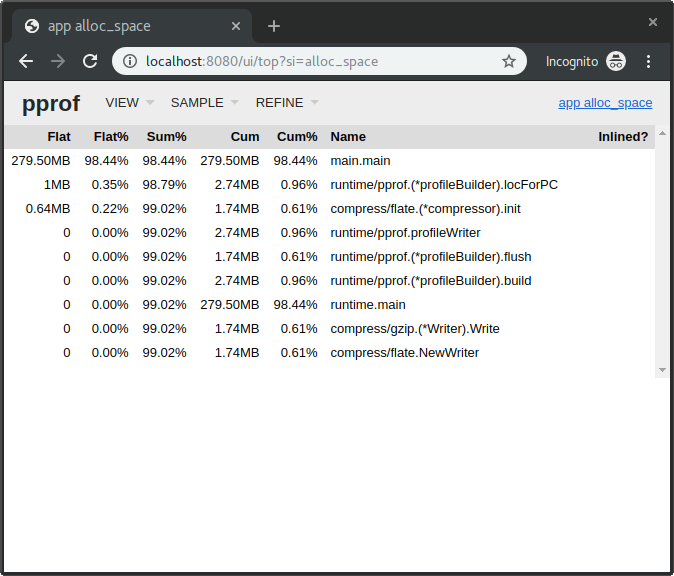Click scrollbar up arrow in table

coord(662,133)
